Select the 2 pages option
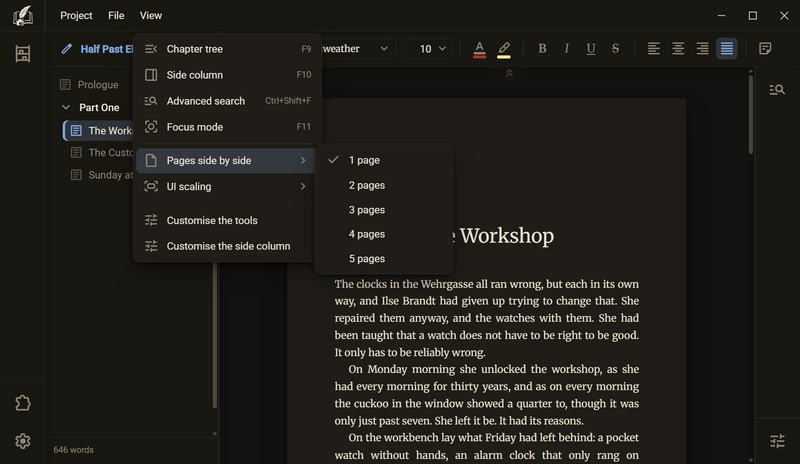The height and width of the screenshot is (464, 800). 384,185
